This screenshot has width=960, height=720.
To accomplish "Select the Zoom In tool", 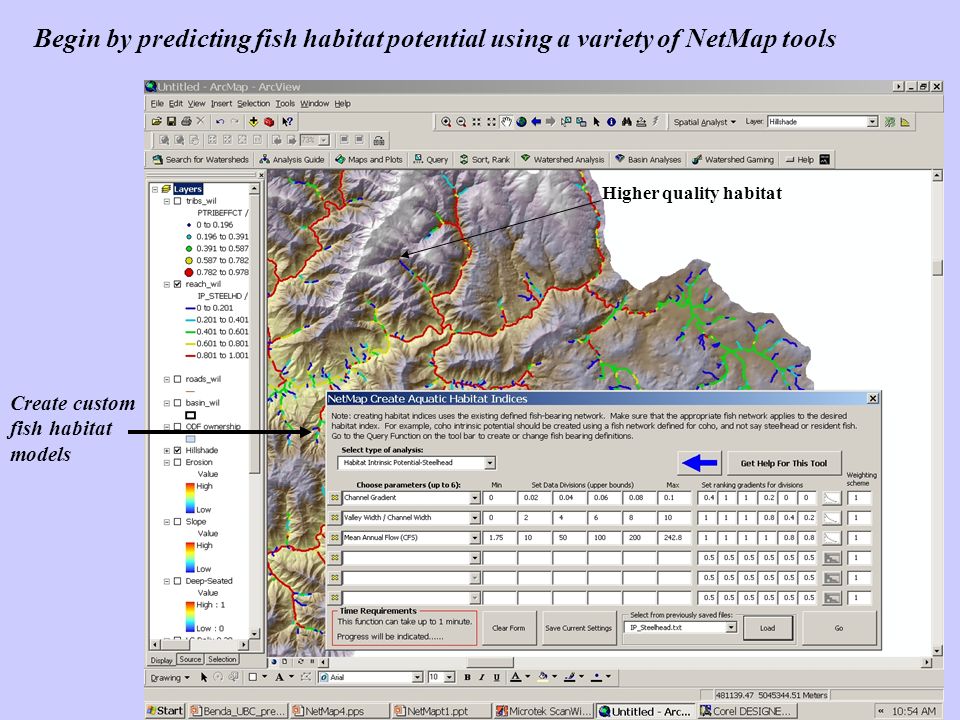I will [x=446, y=122].
